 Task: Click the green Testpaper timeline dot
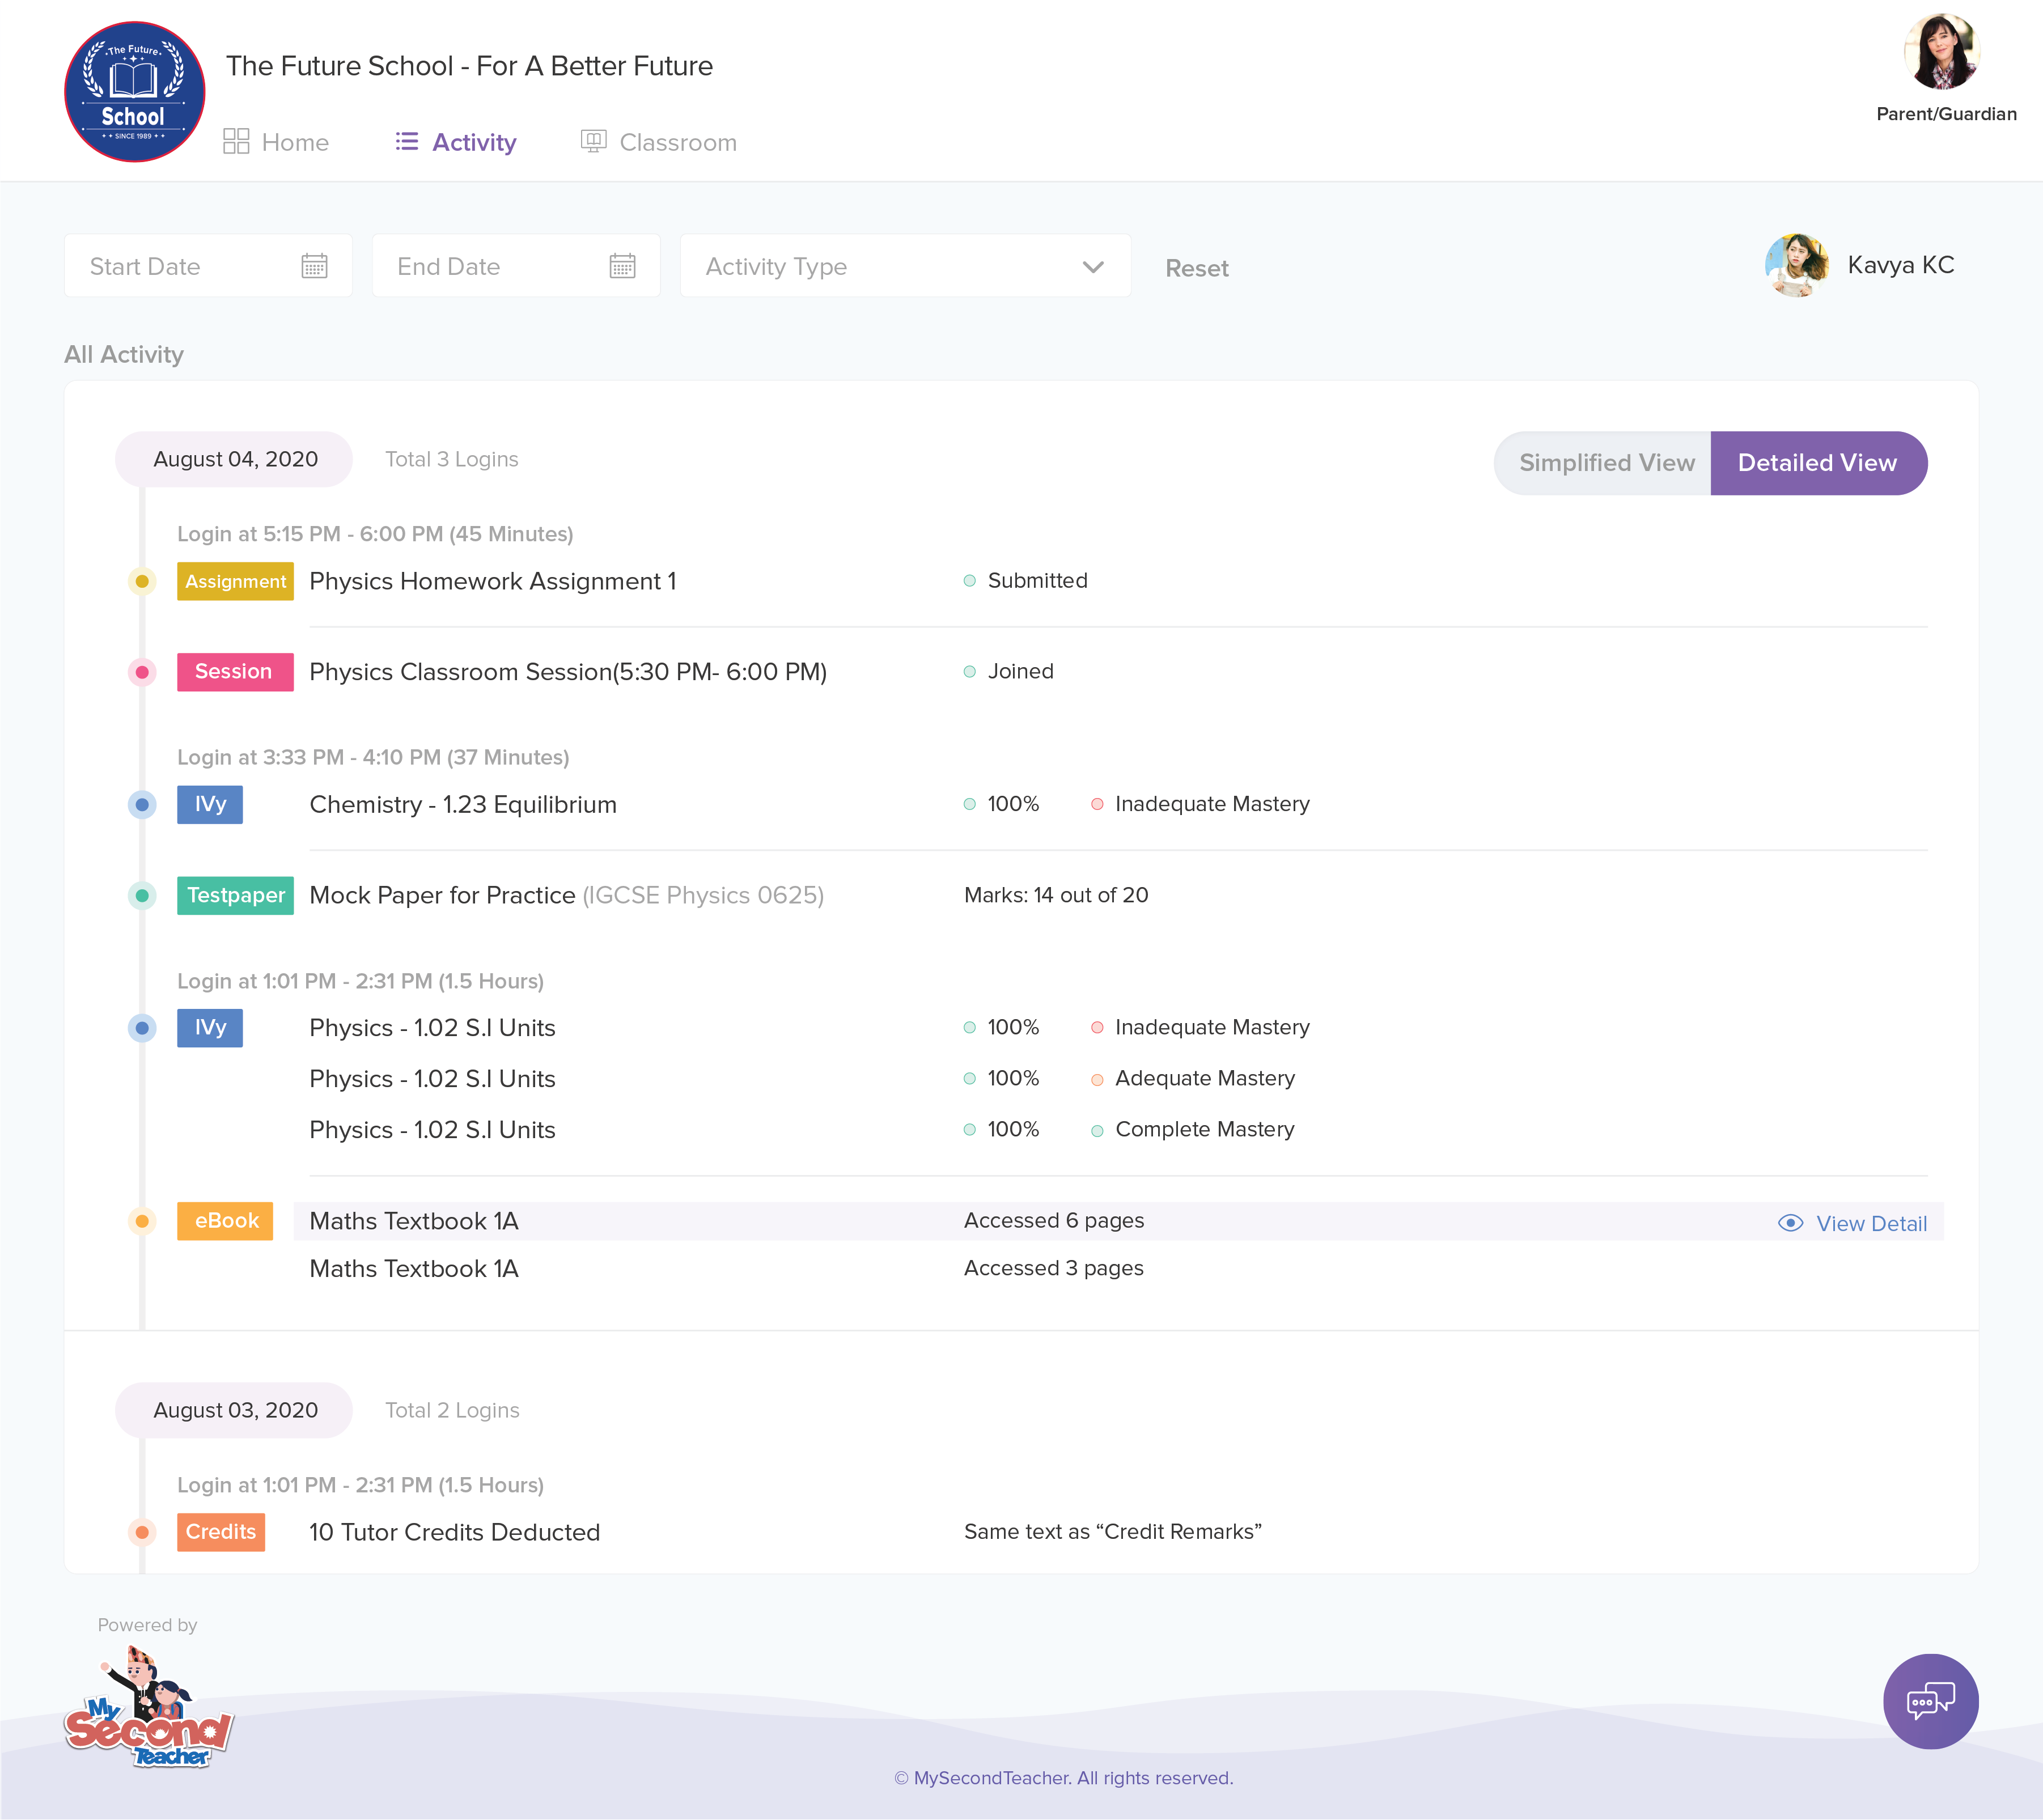142,895
